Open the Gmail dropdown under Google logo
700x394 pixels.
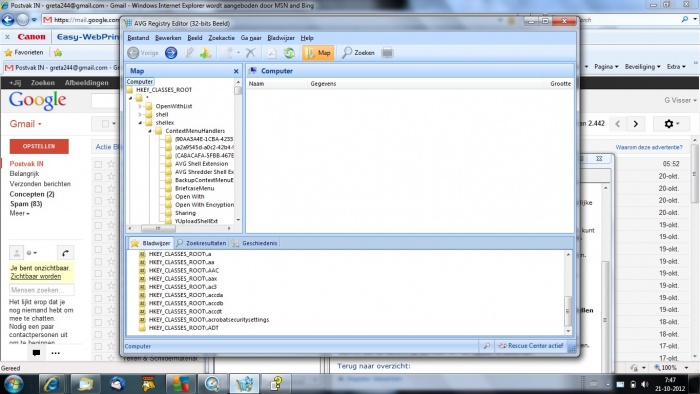25,124
